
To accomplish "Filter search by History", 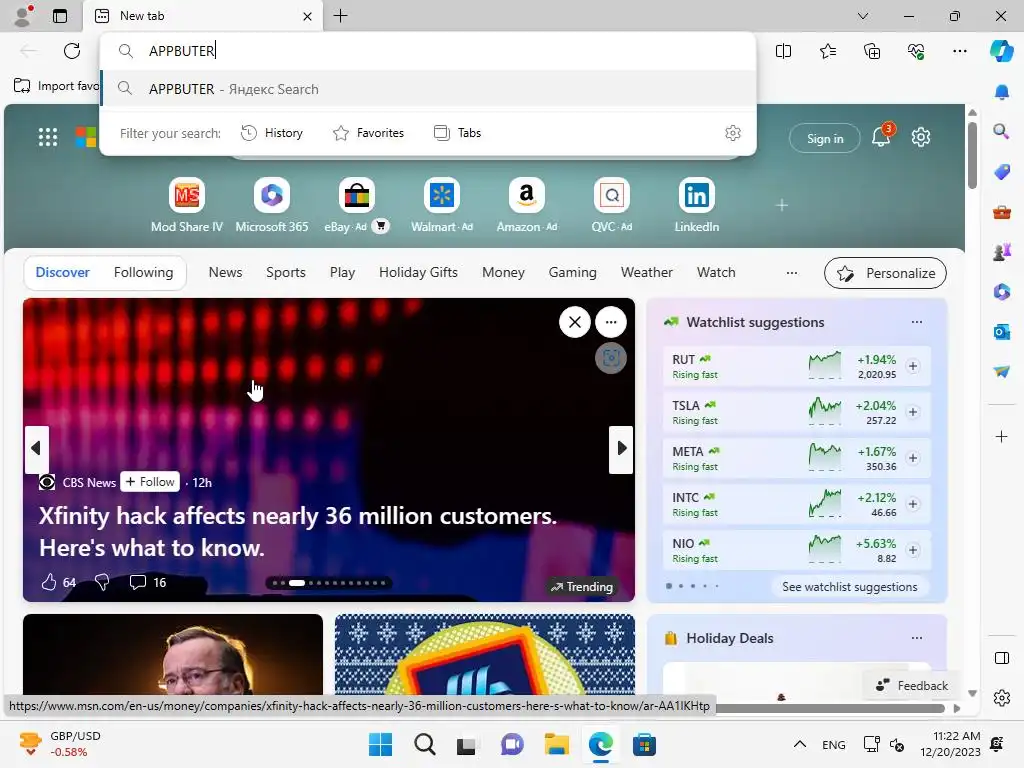I will (x=272, y=133).
